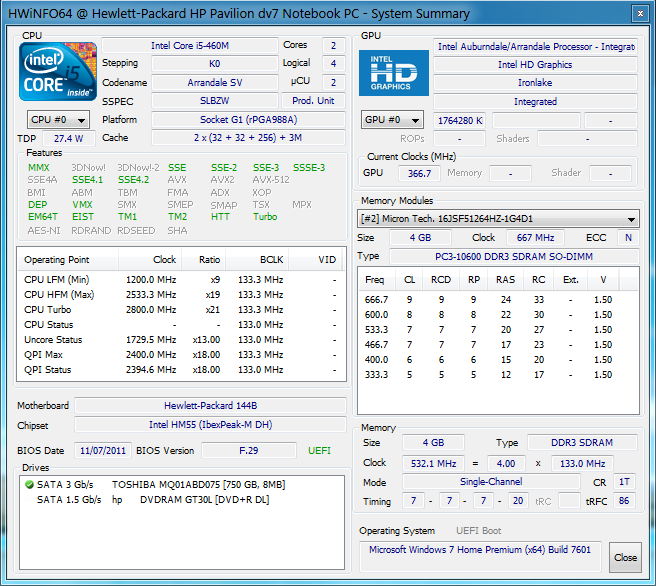Select the CPU LFM (Min) row
This screenshot has height=586, width=656.
[x=181, y=280]
